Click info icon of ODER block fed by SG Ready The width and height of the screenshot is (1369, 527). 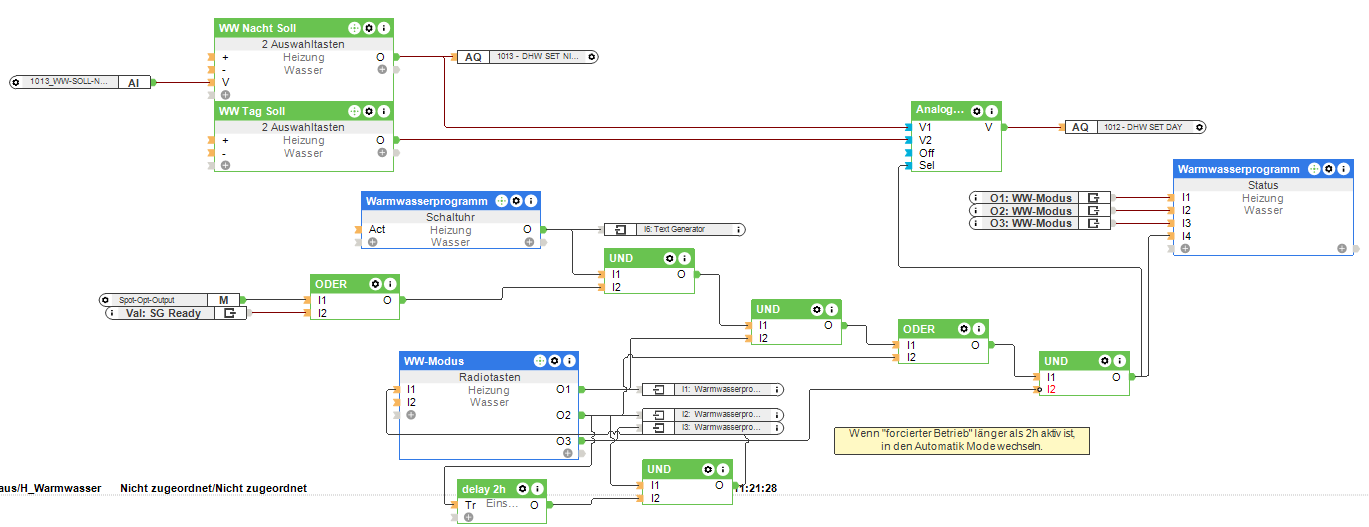389,284
